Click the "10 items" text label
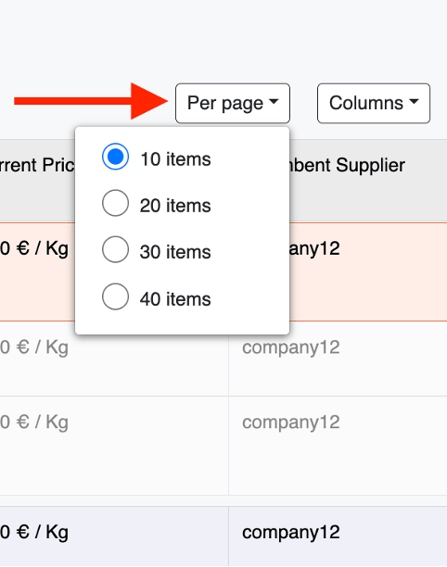Viewport: 447px width, 567px height. (x=175, y=159)
